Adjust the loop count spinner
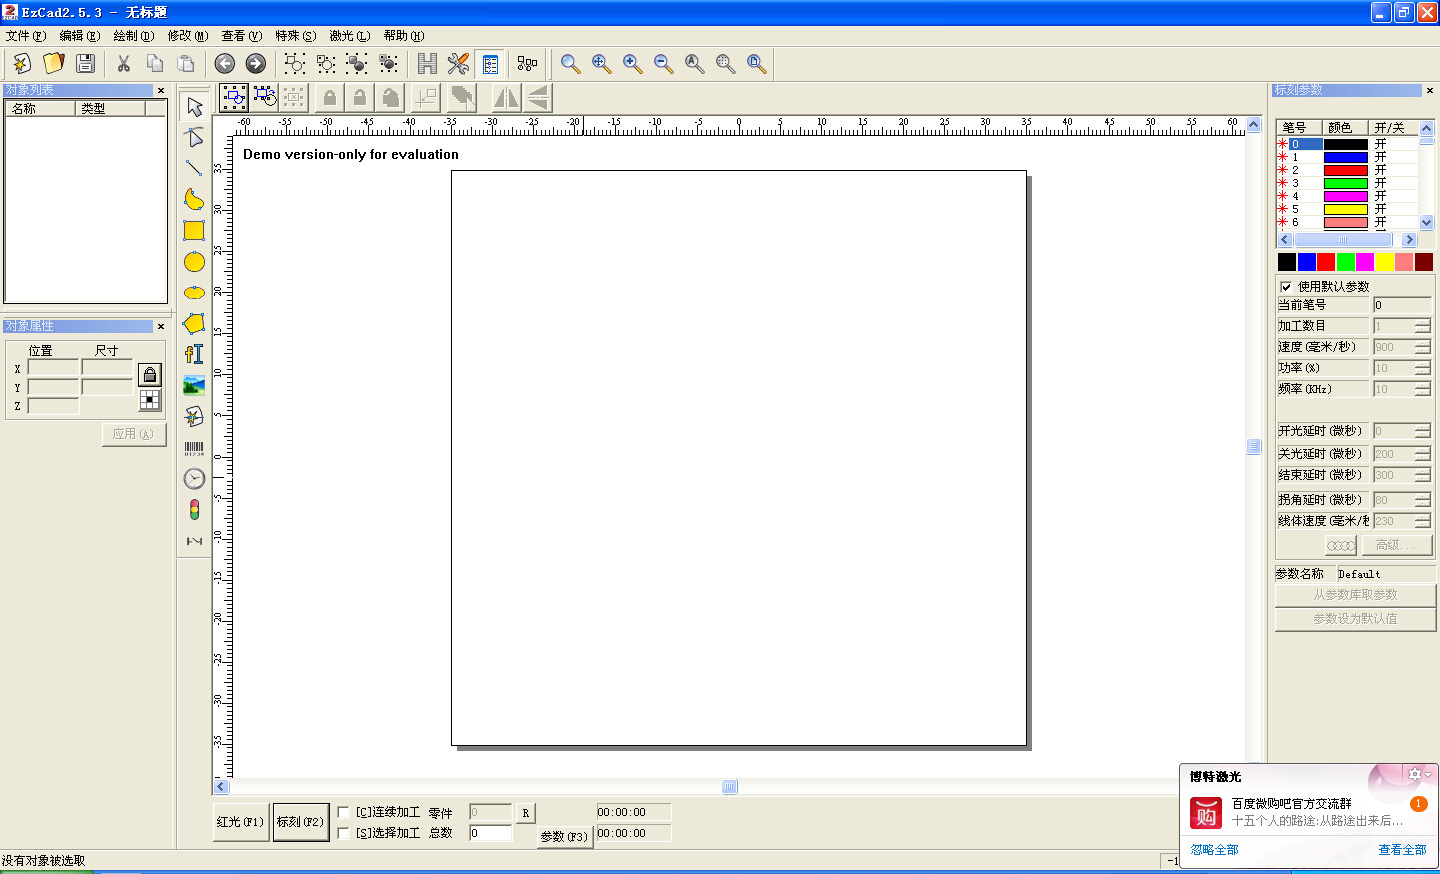The image size is (1440, 874). [x=1423, y=326]
